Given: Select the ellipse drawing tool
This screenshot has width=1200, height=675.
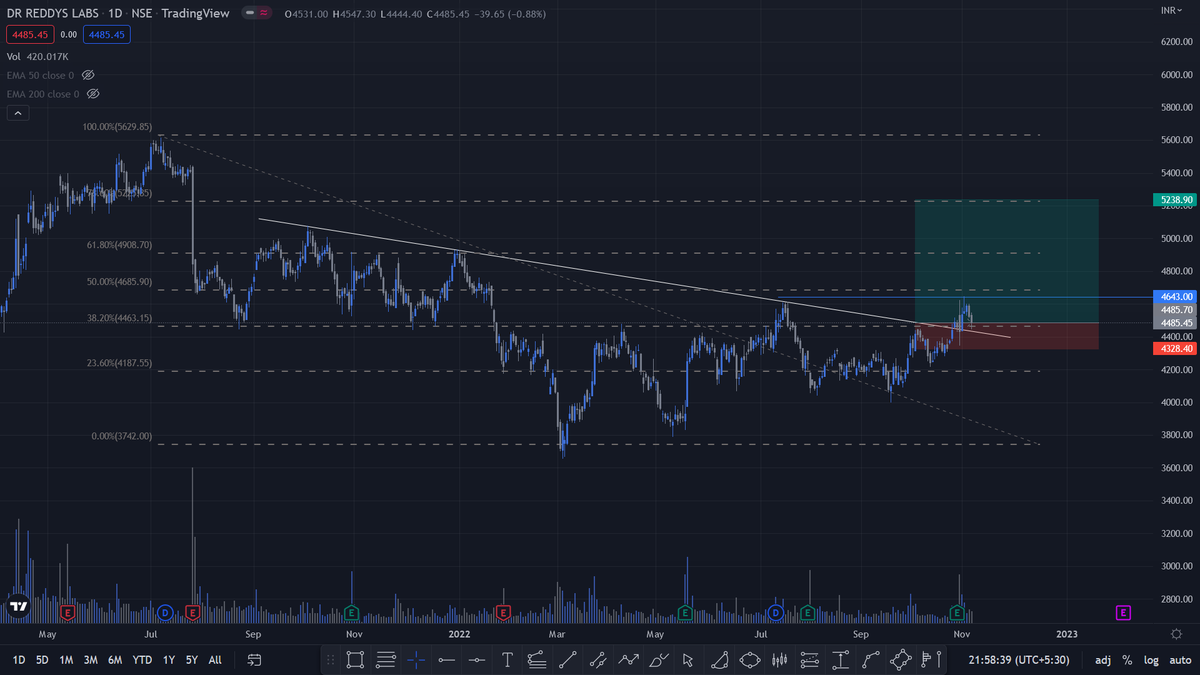Looking at the screenshot, I should [749, 659].
